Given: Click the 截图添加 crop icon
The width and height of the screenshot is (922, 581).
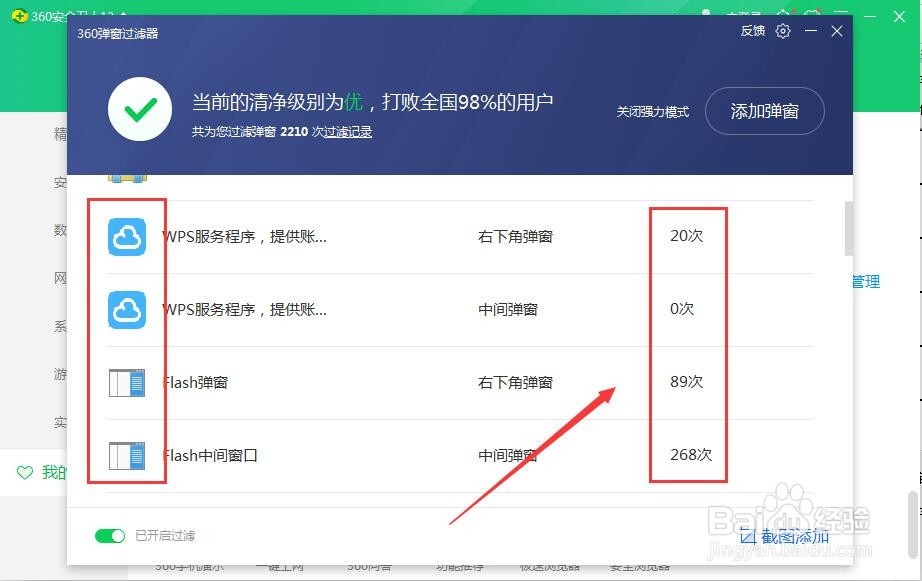Looking at the screenshot, I should tap(747, 536).
